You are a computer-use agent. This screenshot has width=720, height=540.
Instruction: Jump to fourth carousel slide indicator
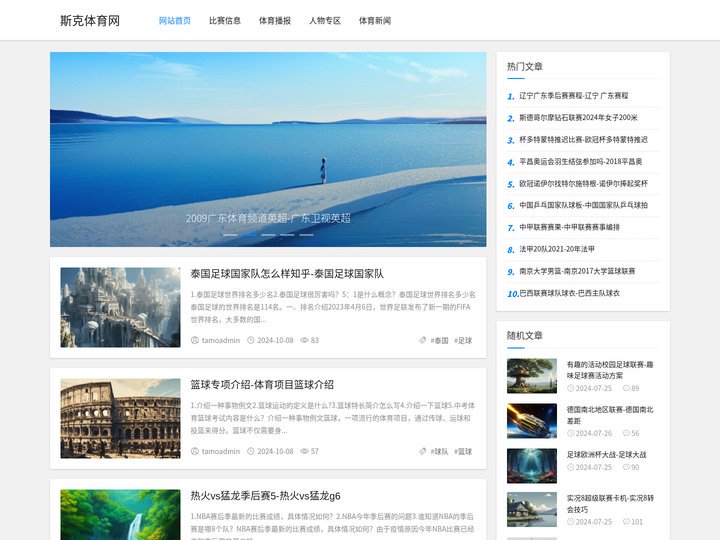[x=287, y=235]
